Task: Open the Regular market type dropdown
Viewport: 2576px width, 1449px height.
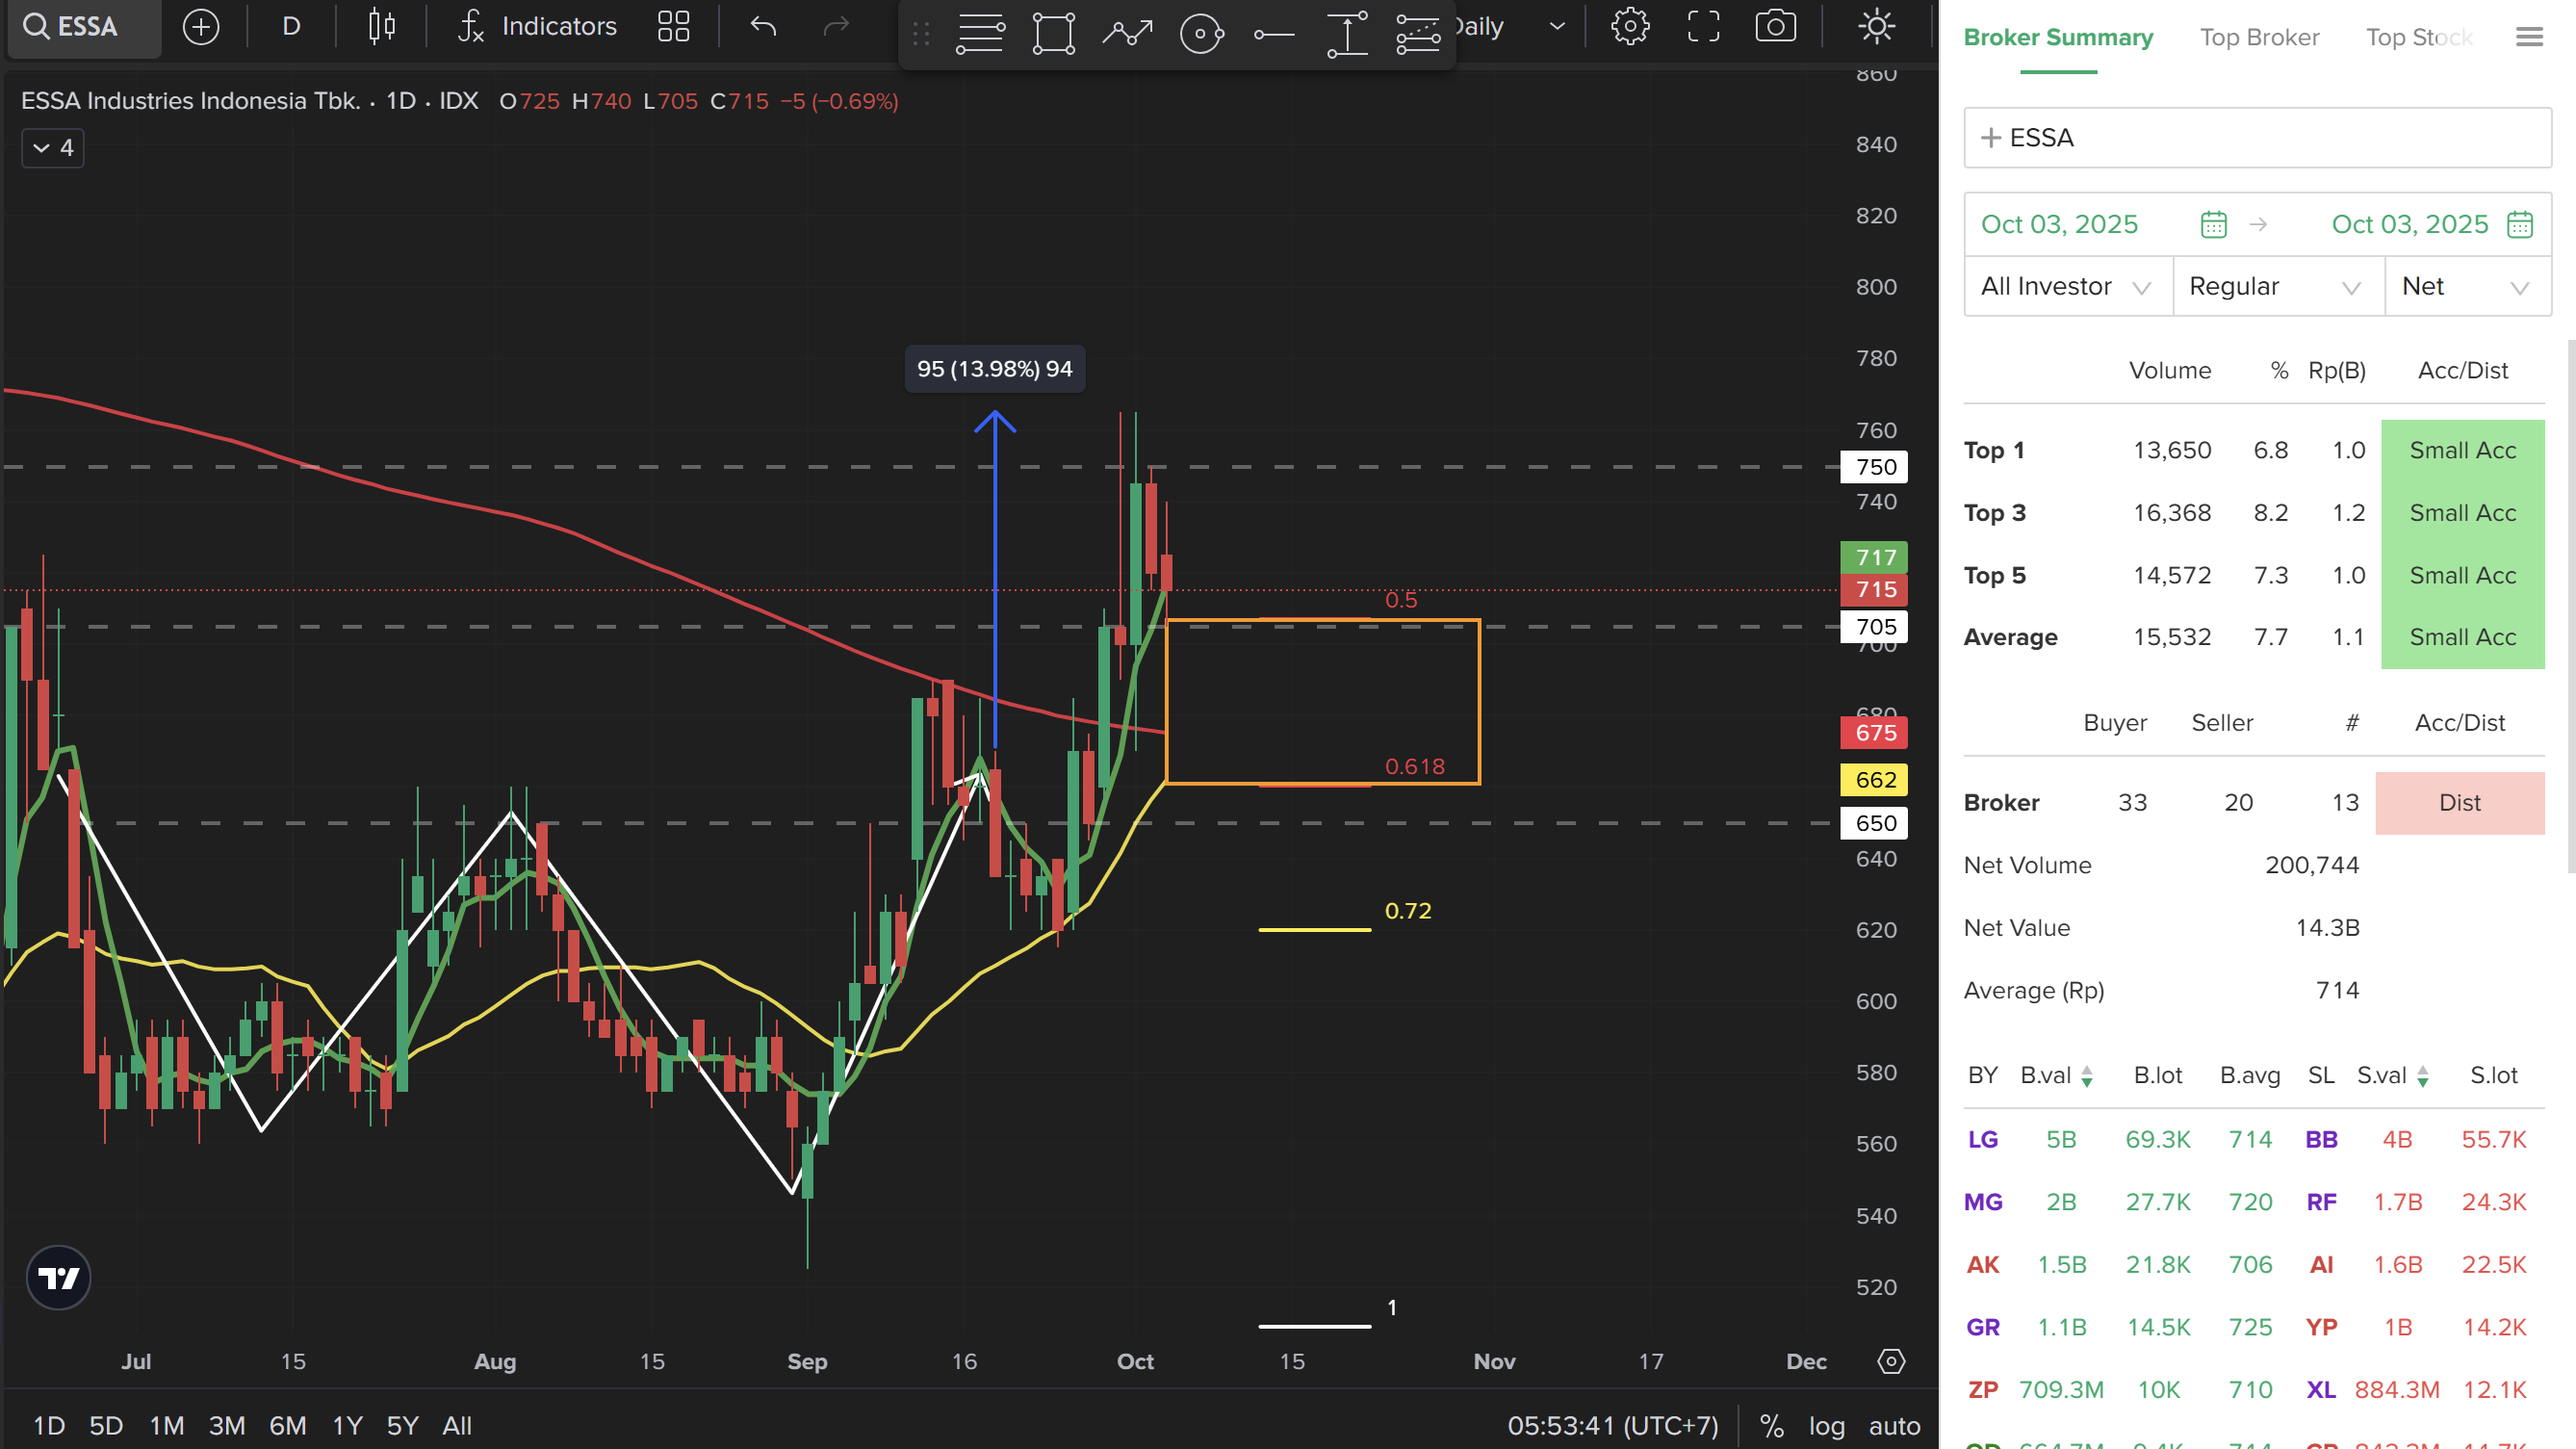Action: click(x=2276, y=287)
